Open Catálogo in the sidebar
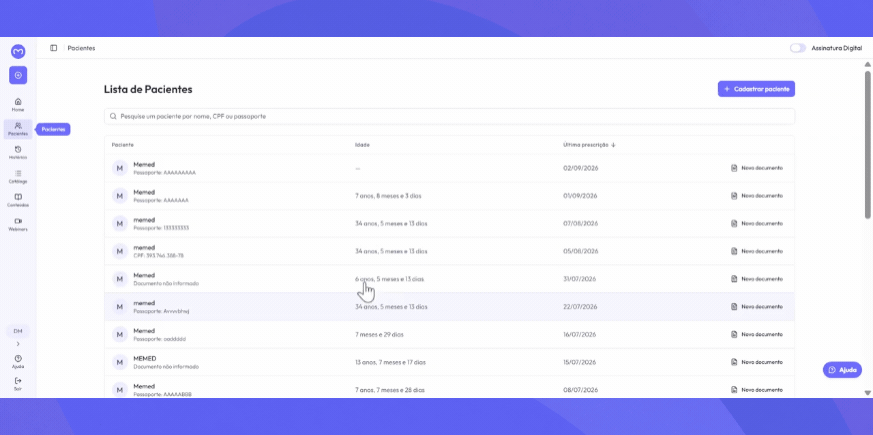The height and width of the screenshot is (435, 873). click(18, 177)
